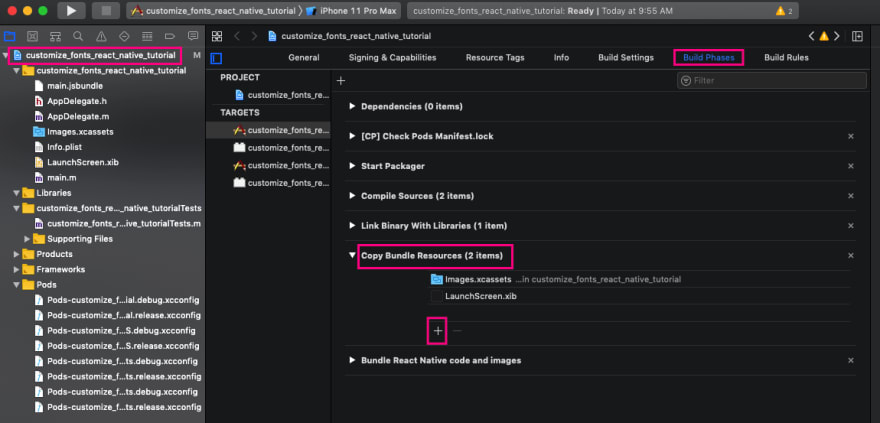Expand Check Pods Manifest.lock phase

352,136
